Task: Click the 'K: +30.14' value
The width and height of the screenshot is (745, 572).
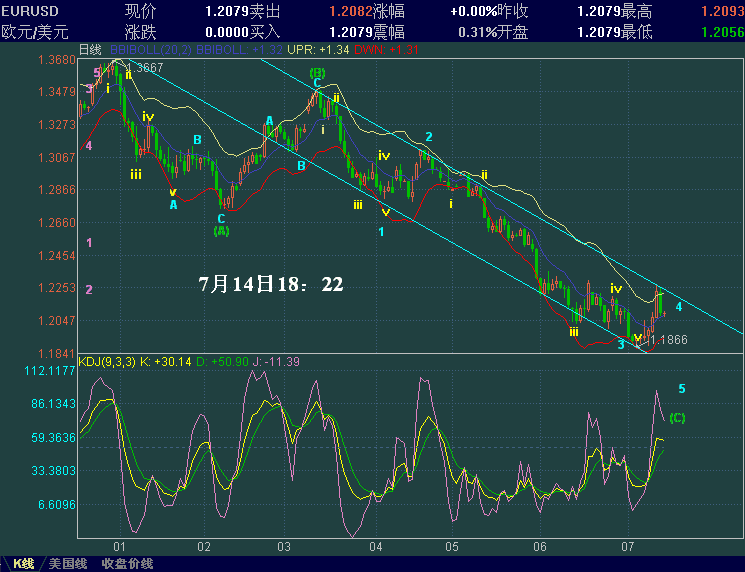Action: (165, 362)
